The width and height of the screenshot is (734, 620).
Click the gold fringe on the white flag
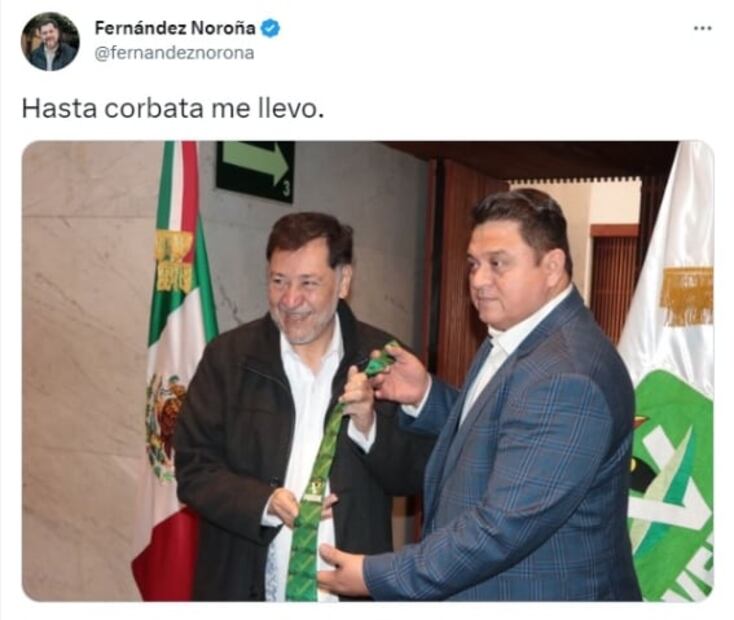687,296
